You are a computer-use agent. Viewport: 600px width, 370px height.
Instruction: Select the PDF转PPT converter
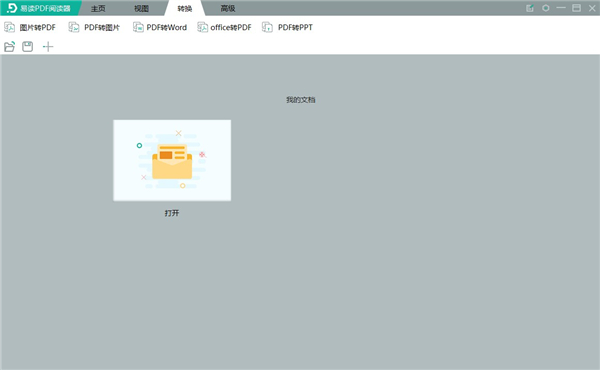pos(287,28)
